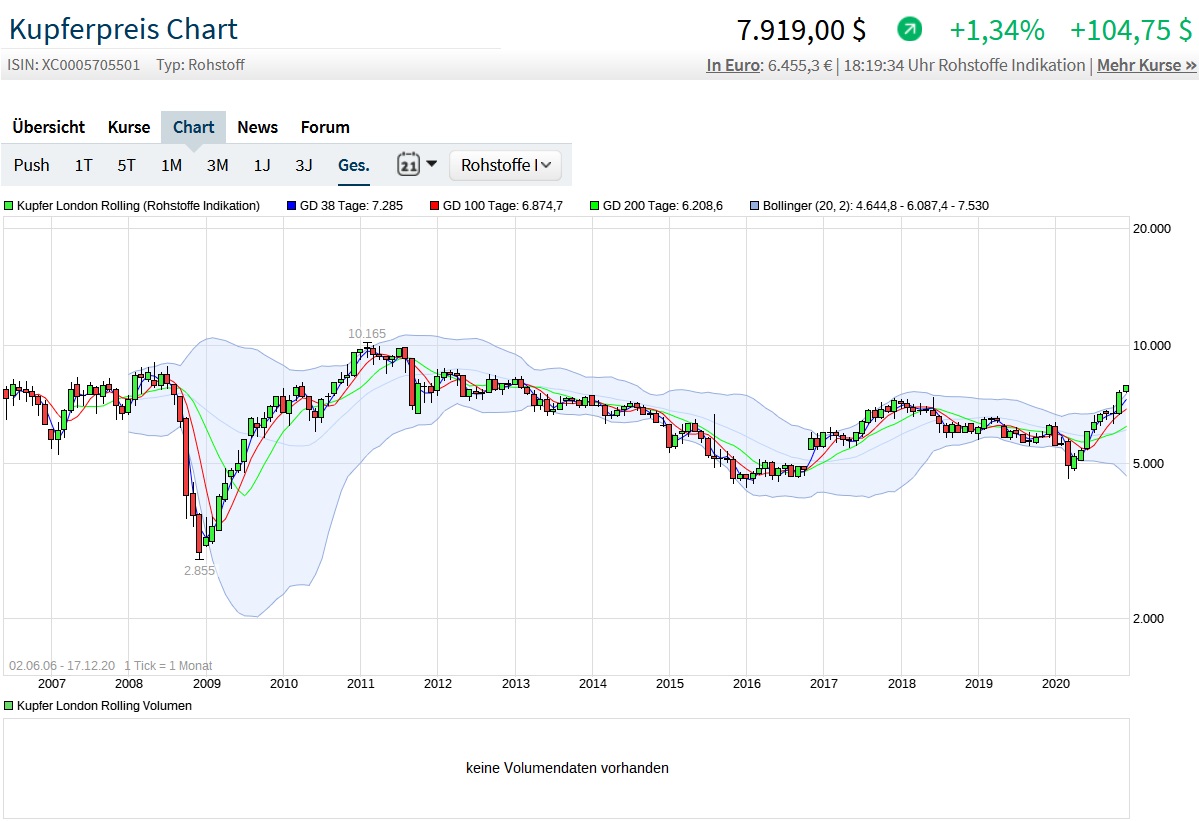1199x821 pixels.
Task: Switch to the Übersicht tab
Action: [x=48, y=127]
